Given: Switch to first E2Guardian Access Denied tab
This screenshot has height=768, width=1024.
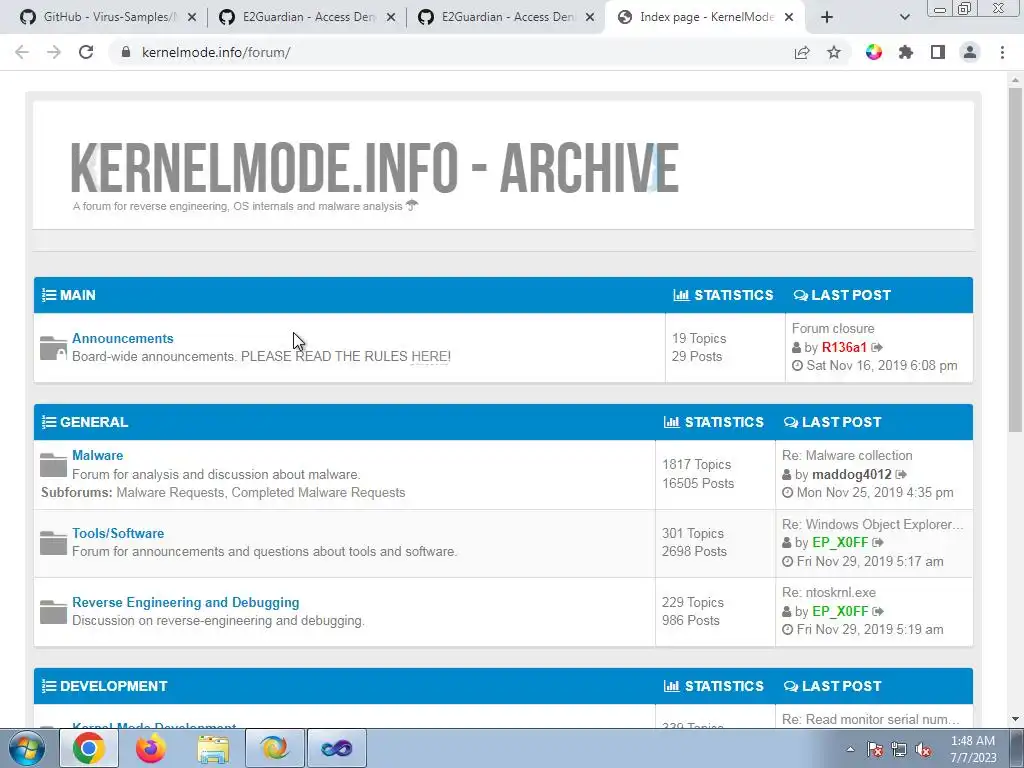Looking at the screenshot, I should (307, 17).
